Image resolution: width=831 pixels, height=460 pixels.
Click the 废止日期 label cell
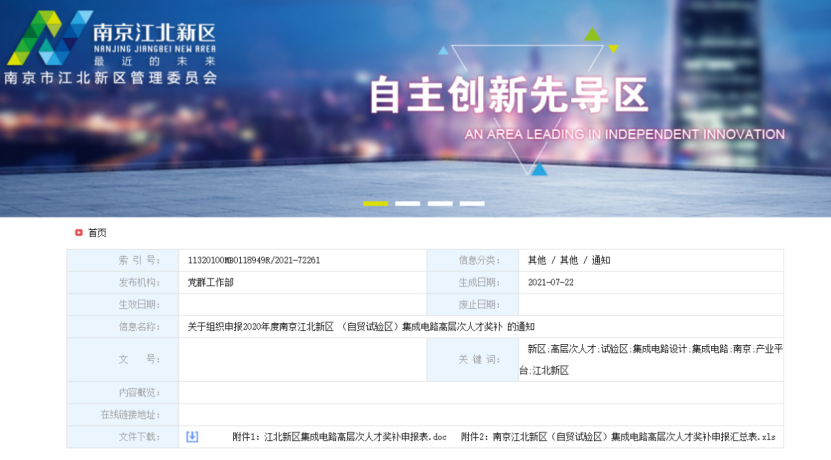pyautogui.click(x=473, y=305)
